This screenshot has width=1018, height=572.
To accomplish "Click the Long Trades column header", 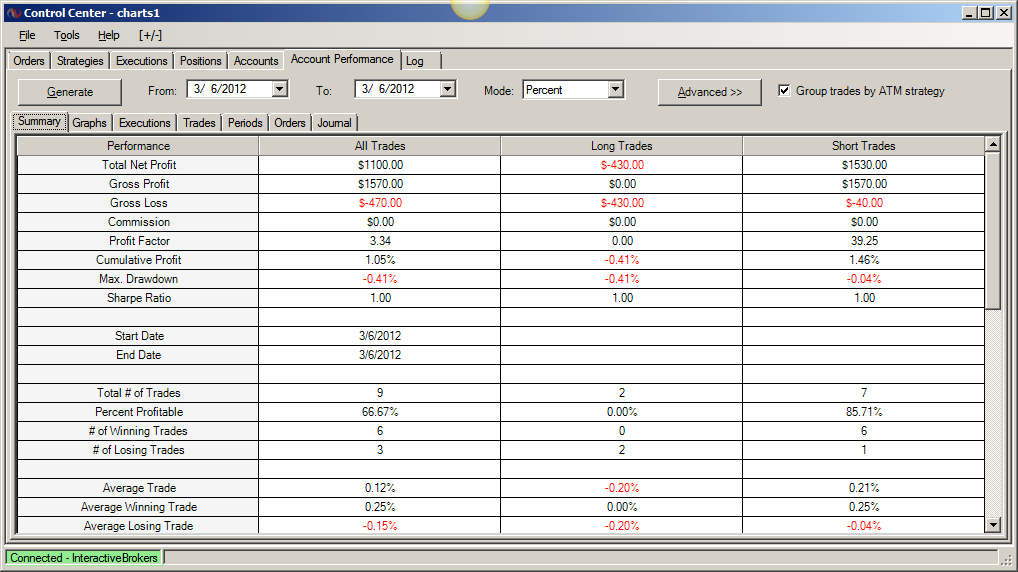I will click(621, 146).
